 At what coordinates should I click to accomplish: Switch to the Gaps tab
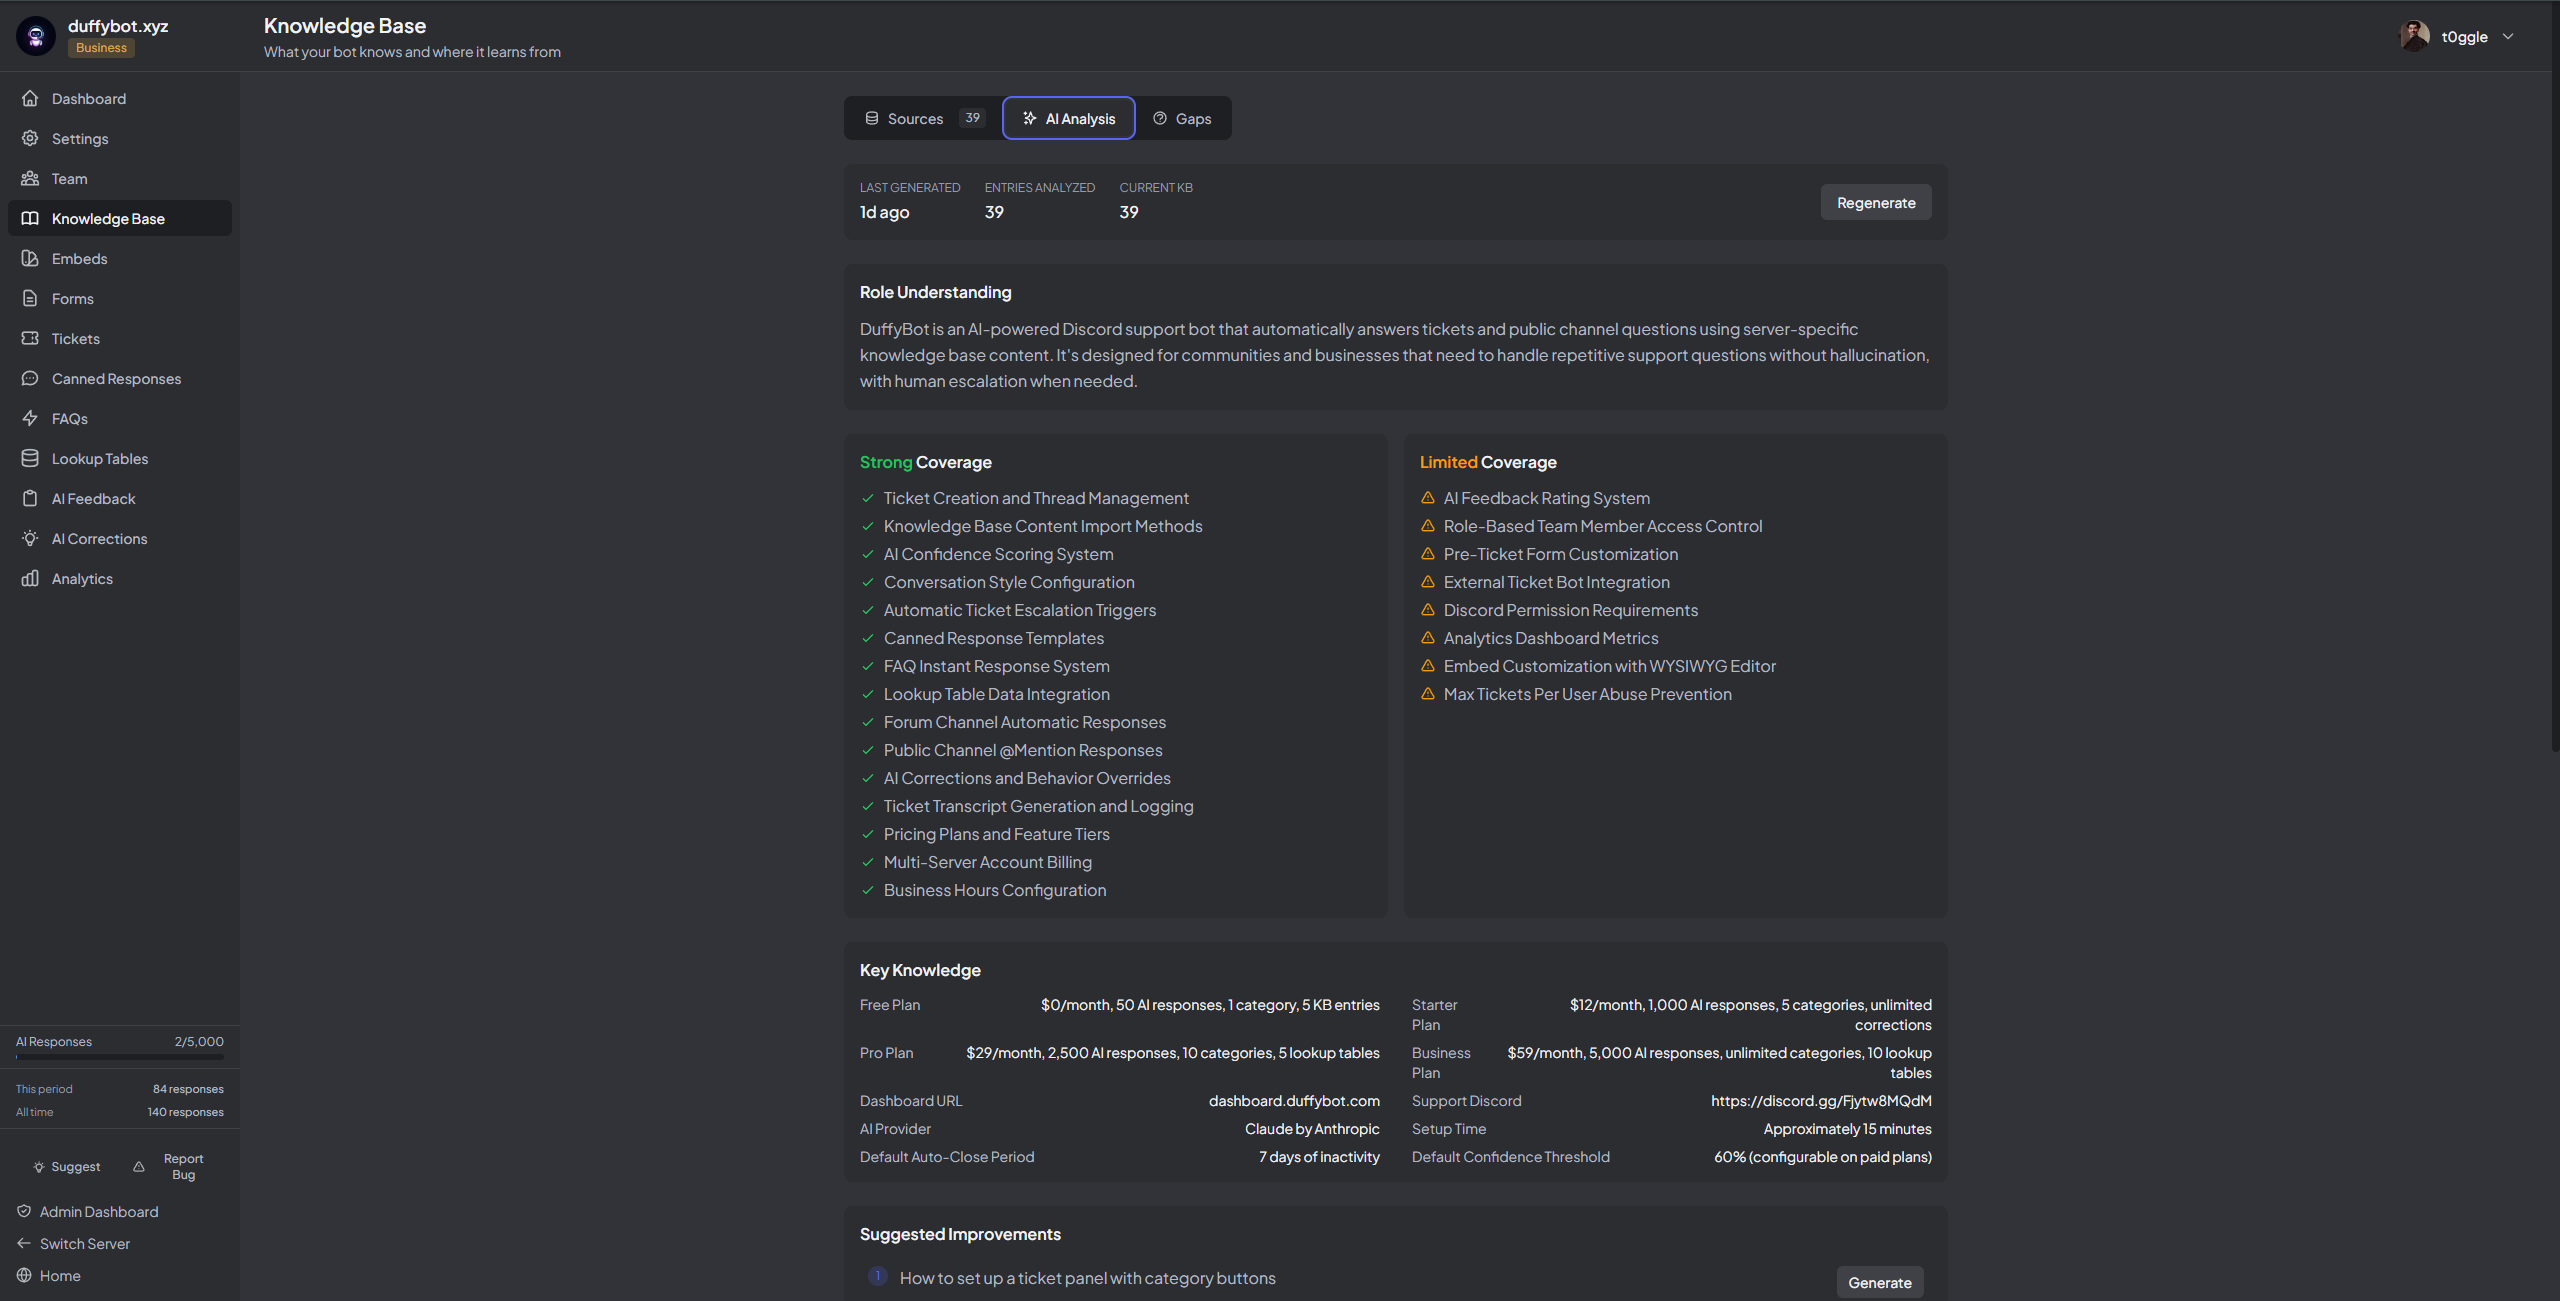coord(1182,118)
